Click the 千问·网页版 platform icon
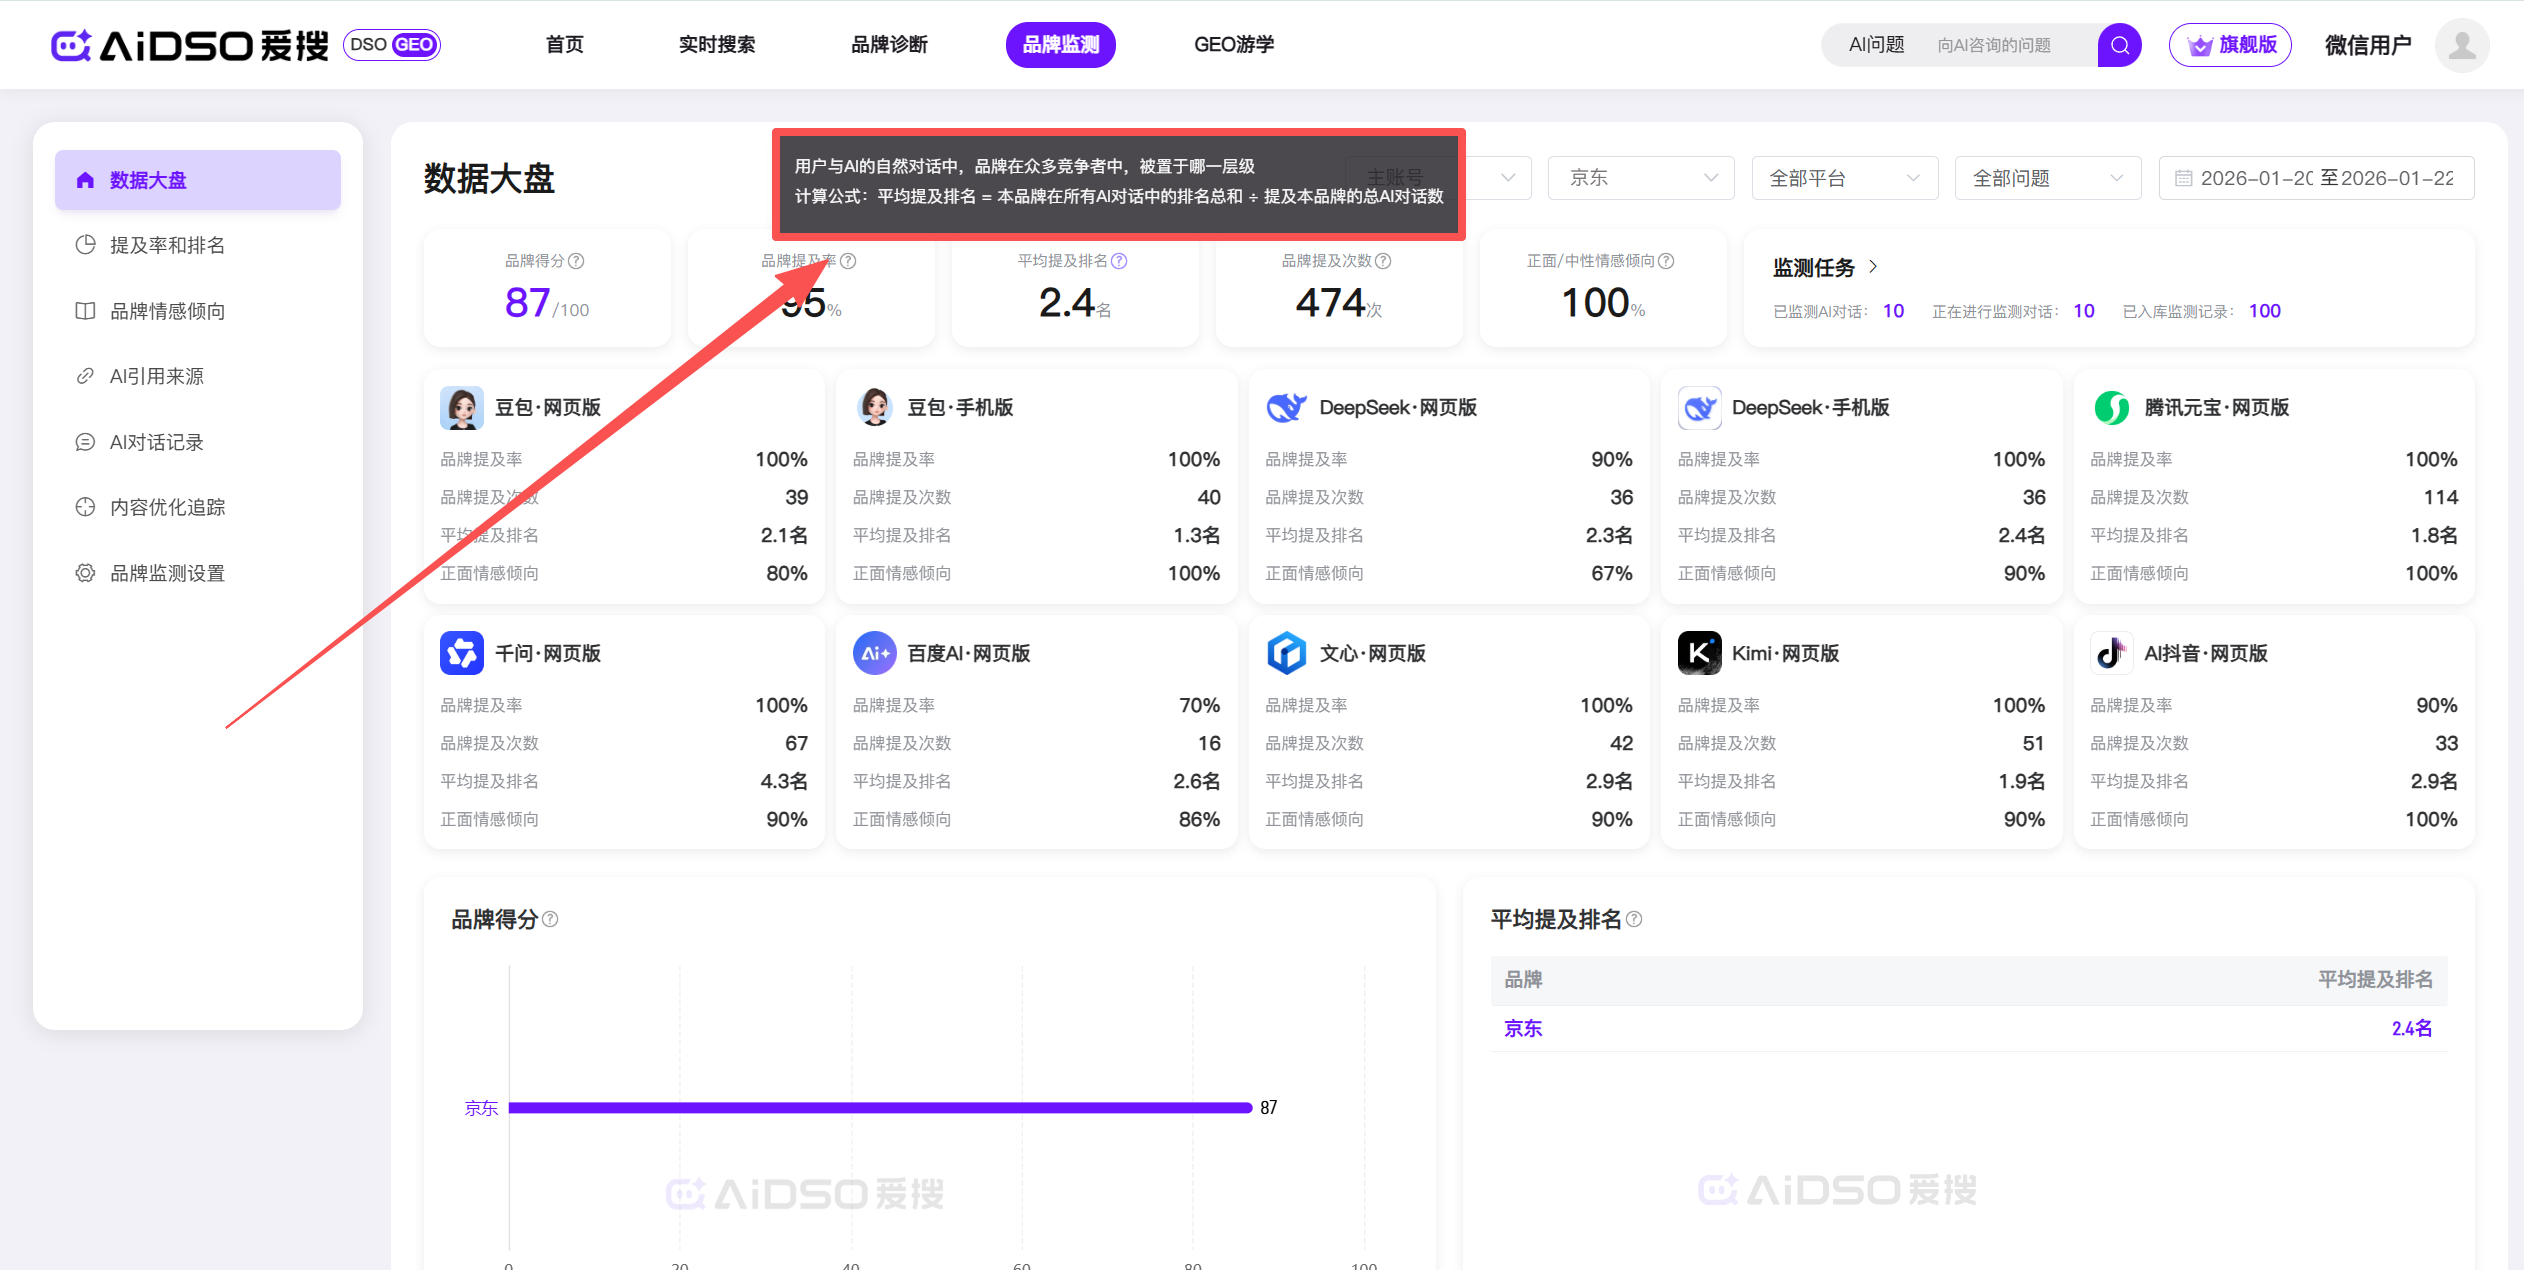 tap(462, 653)
